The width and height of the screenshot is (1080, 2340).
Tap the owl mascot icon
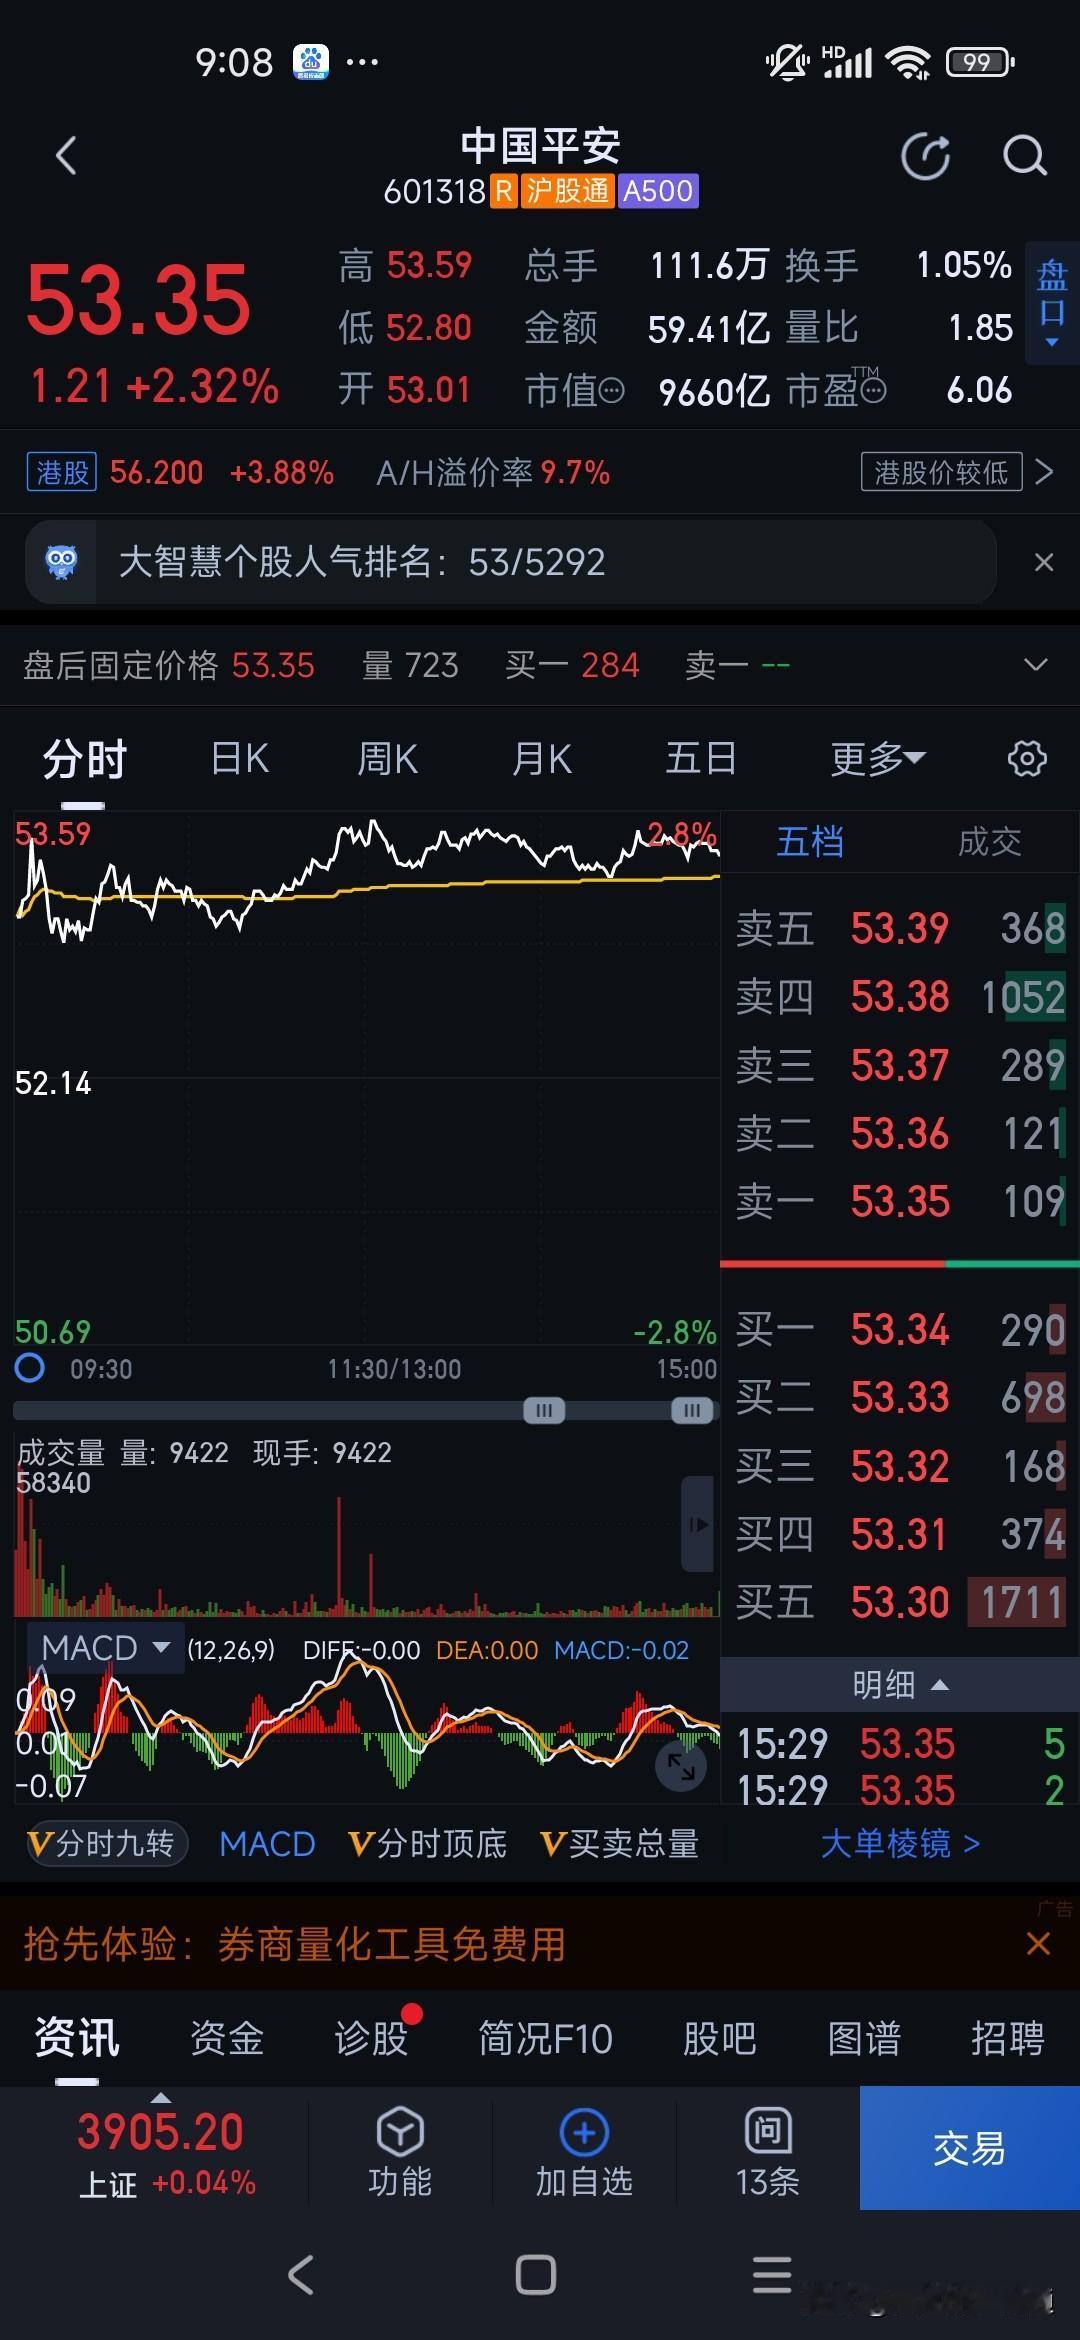pos(61,561)
